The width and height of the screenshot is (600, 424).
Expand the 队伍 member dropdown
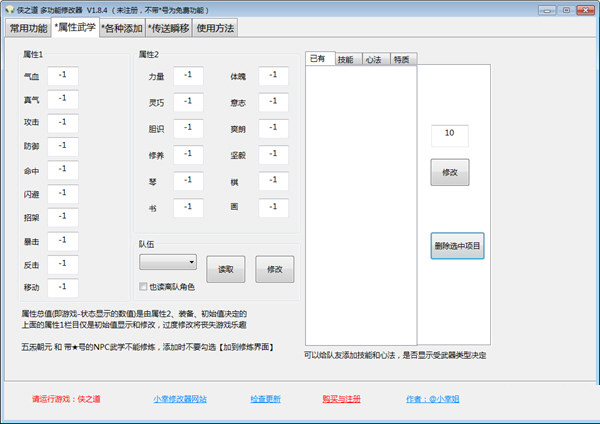[x=168, y=262]
